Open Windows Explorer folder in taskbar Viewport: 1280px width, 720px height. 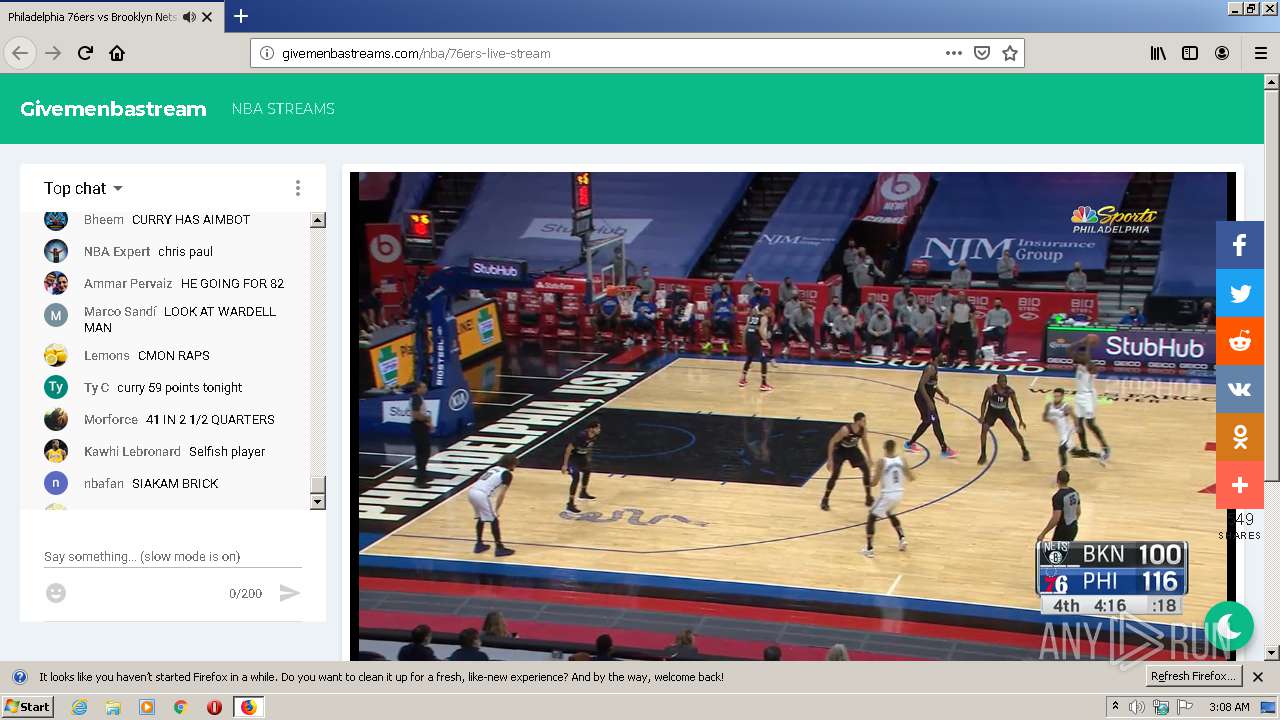click(x=113, y=707)
